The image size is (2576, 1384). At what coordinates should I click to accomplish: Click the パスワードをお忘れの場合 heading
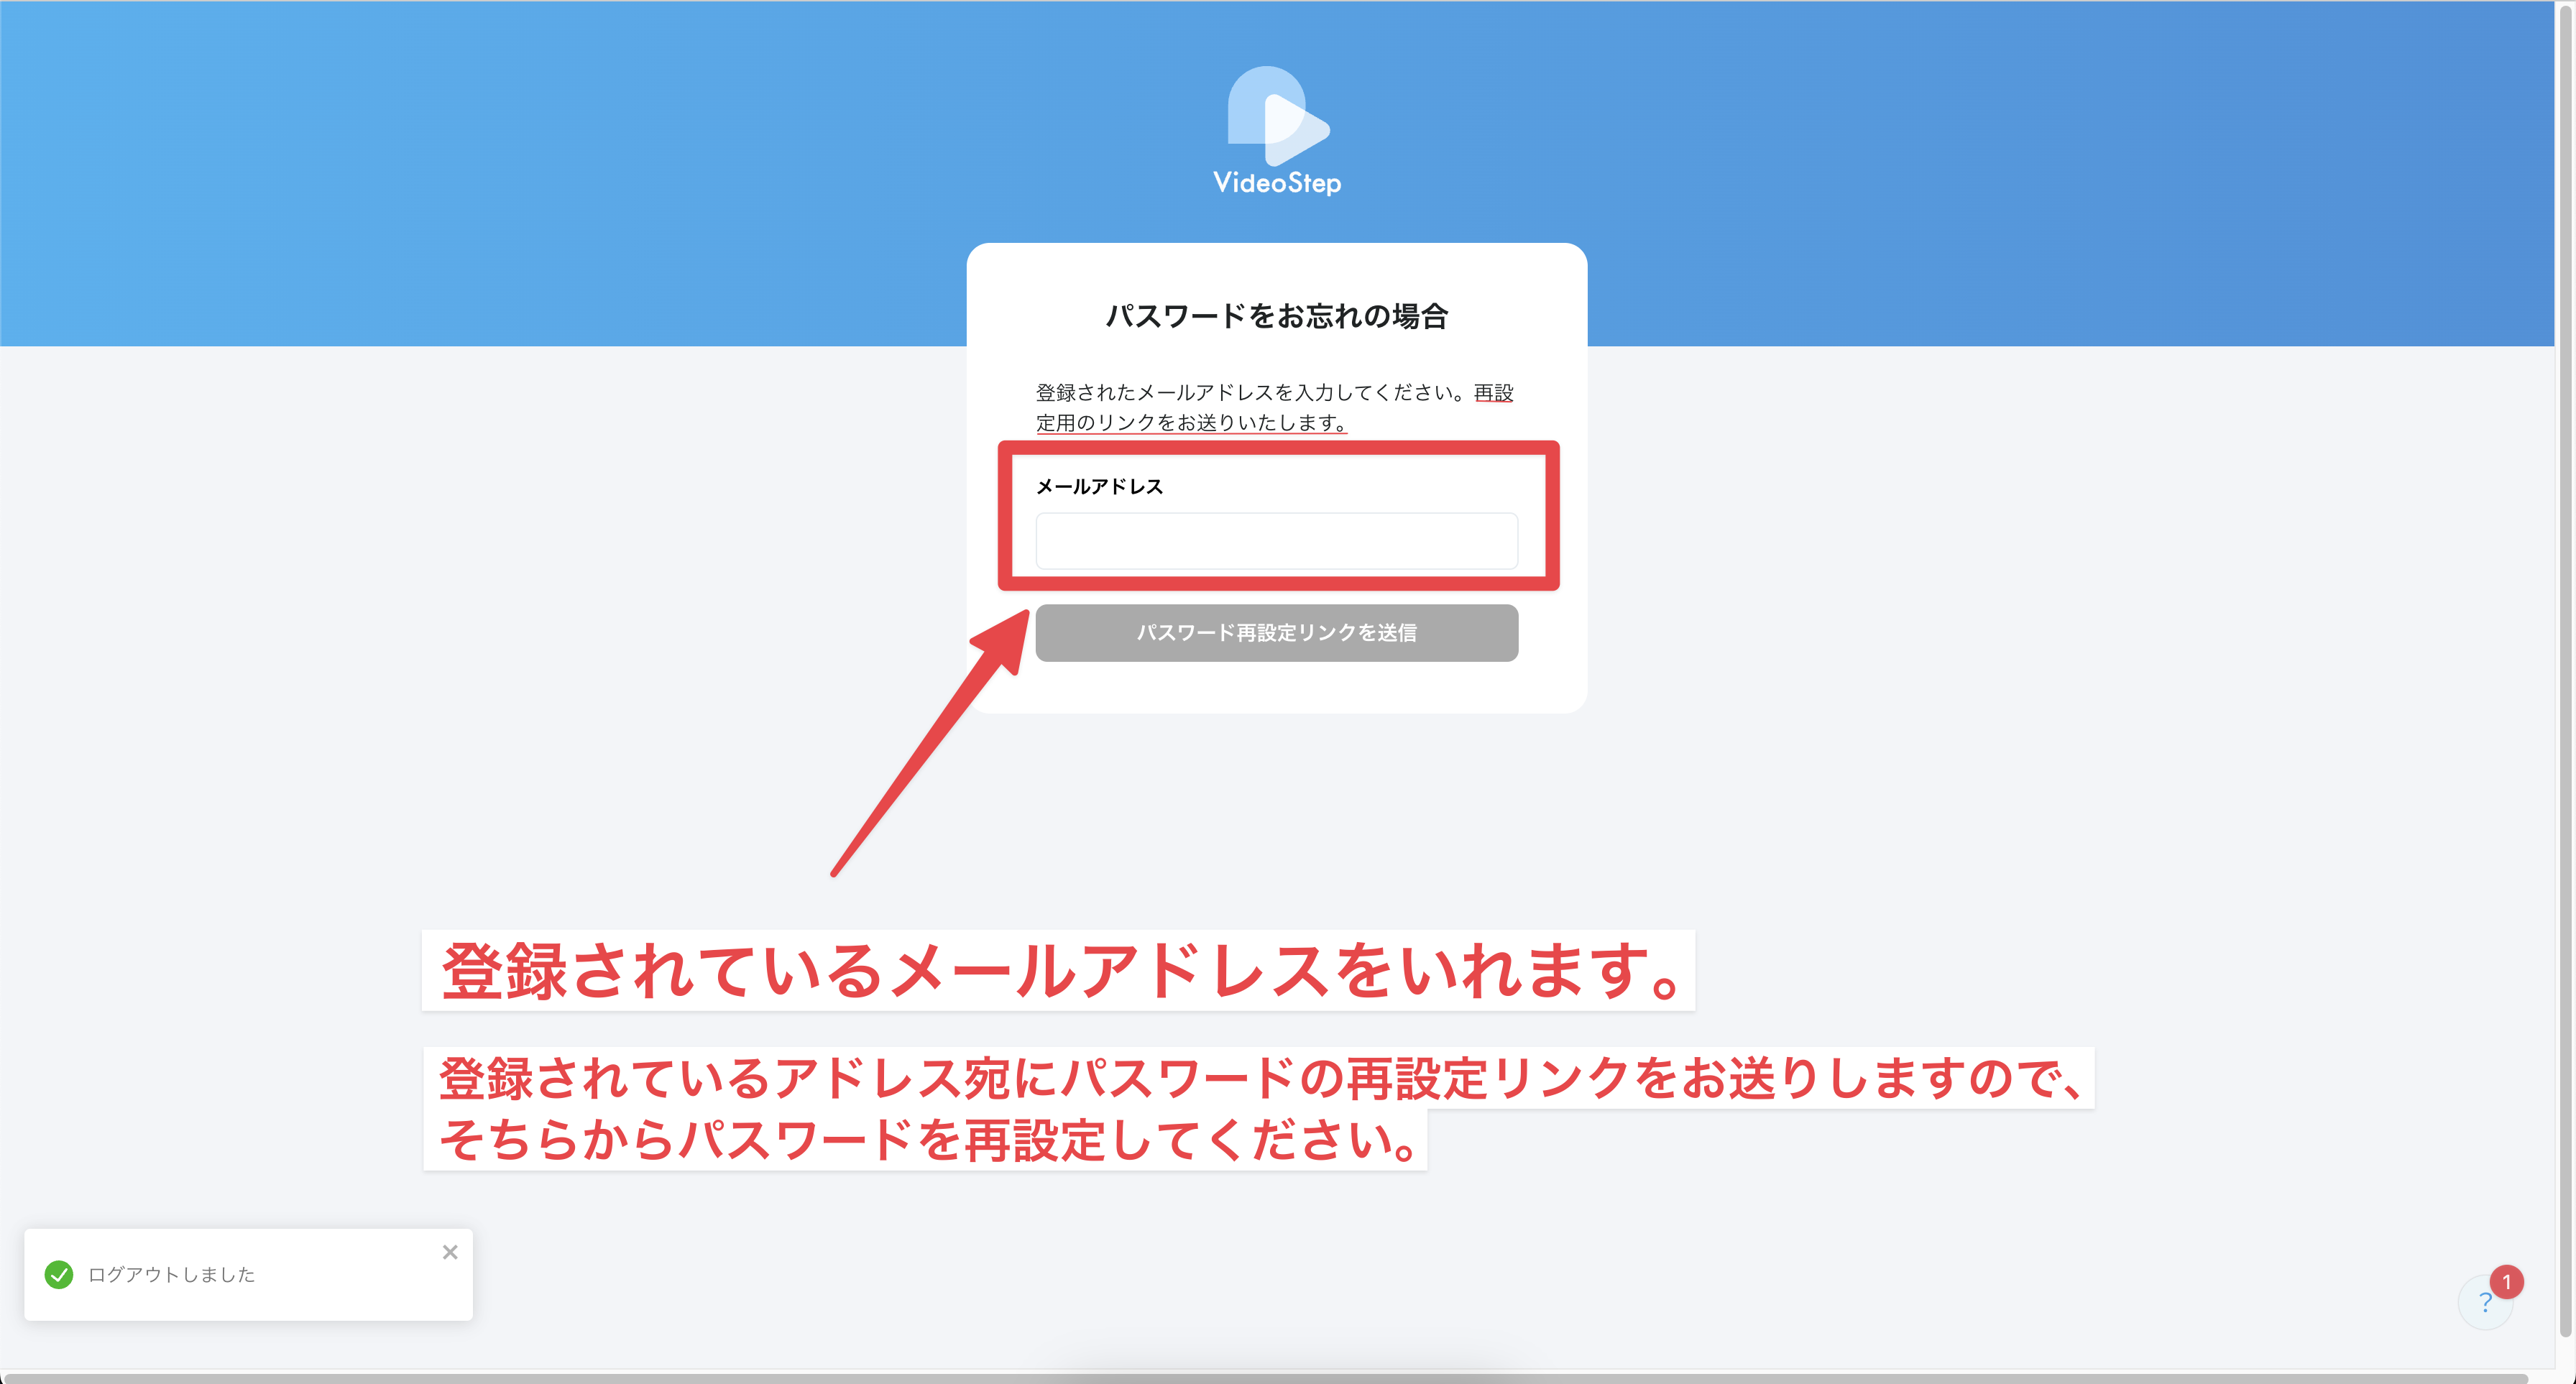click(1276, 316)
